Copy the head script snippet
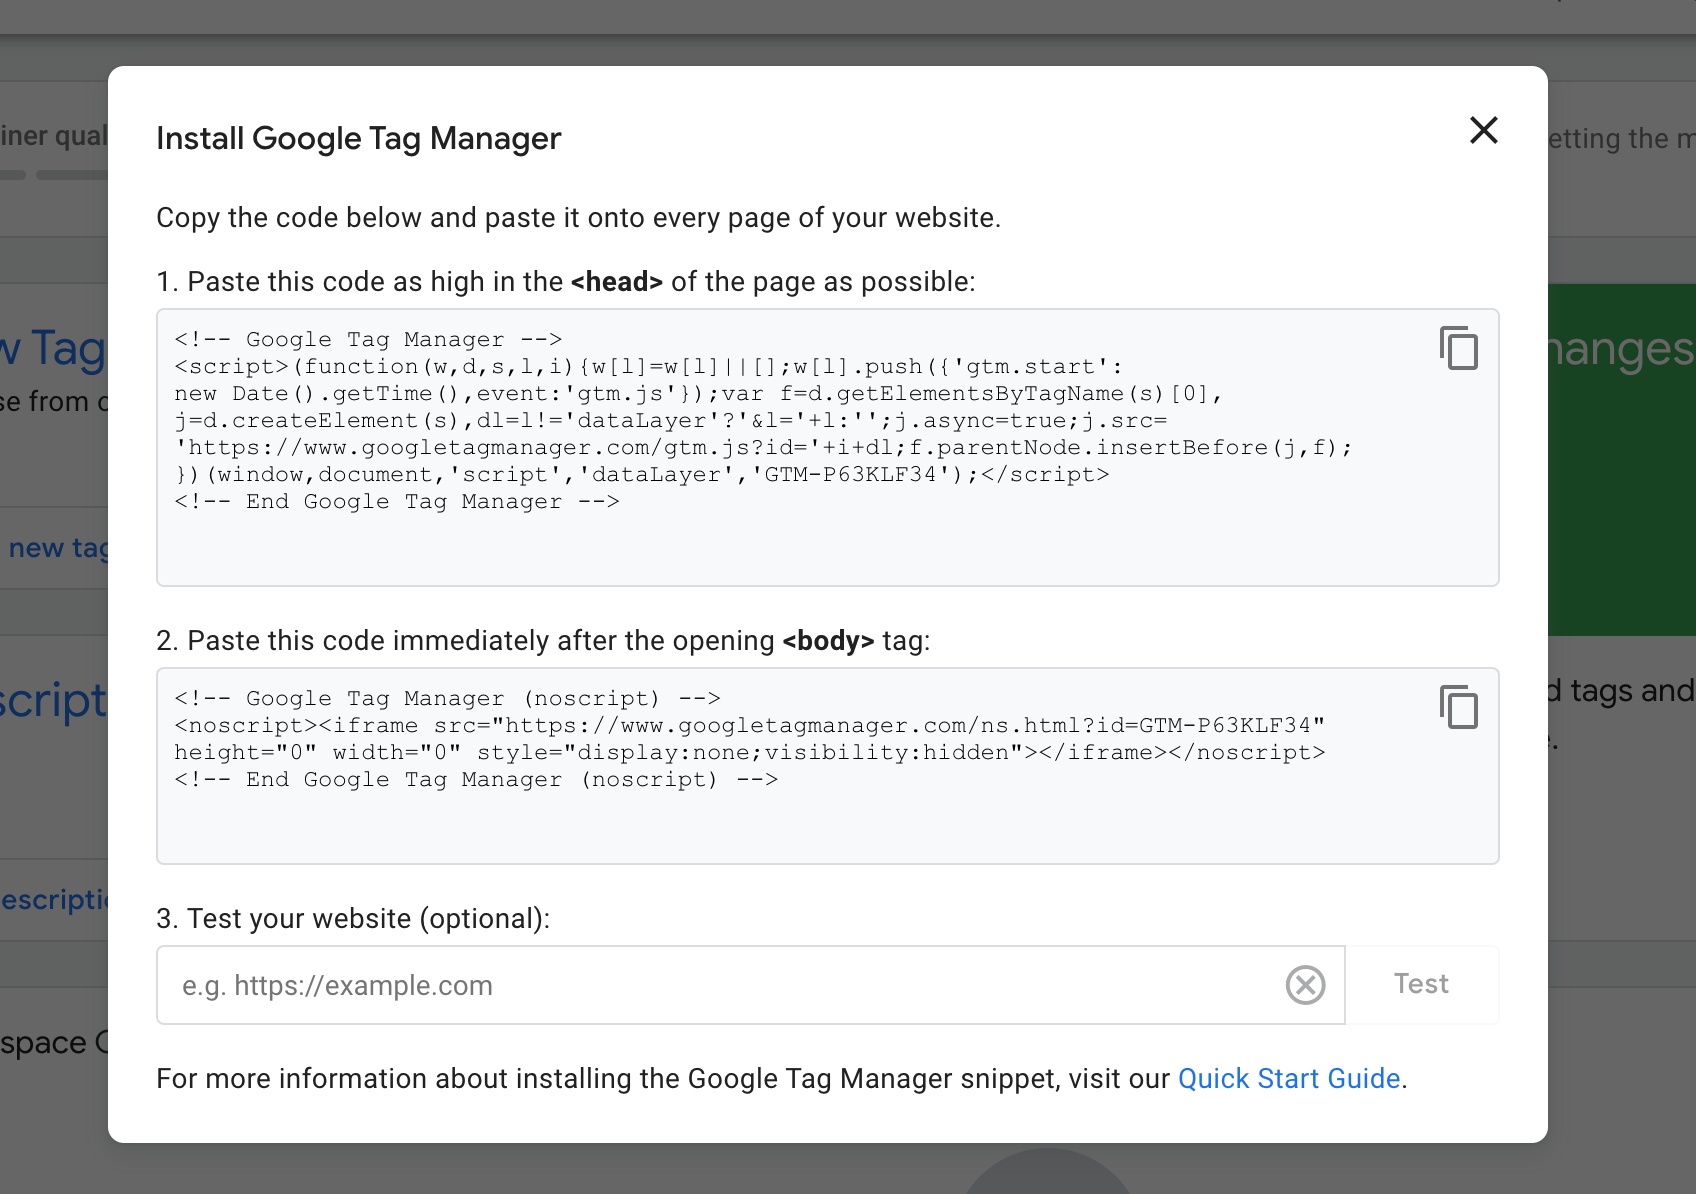1696x1194 pixels. click(1459, 348)
